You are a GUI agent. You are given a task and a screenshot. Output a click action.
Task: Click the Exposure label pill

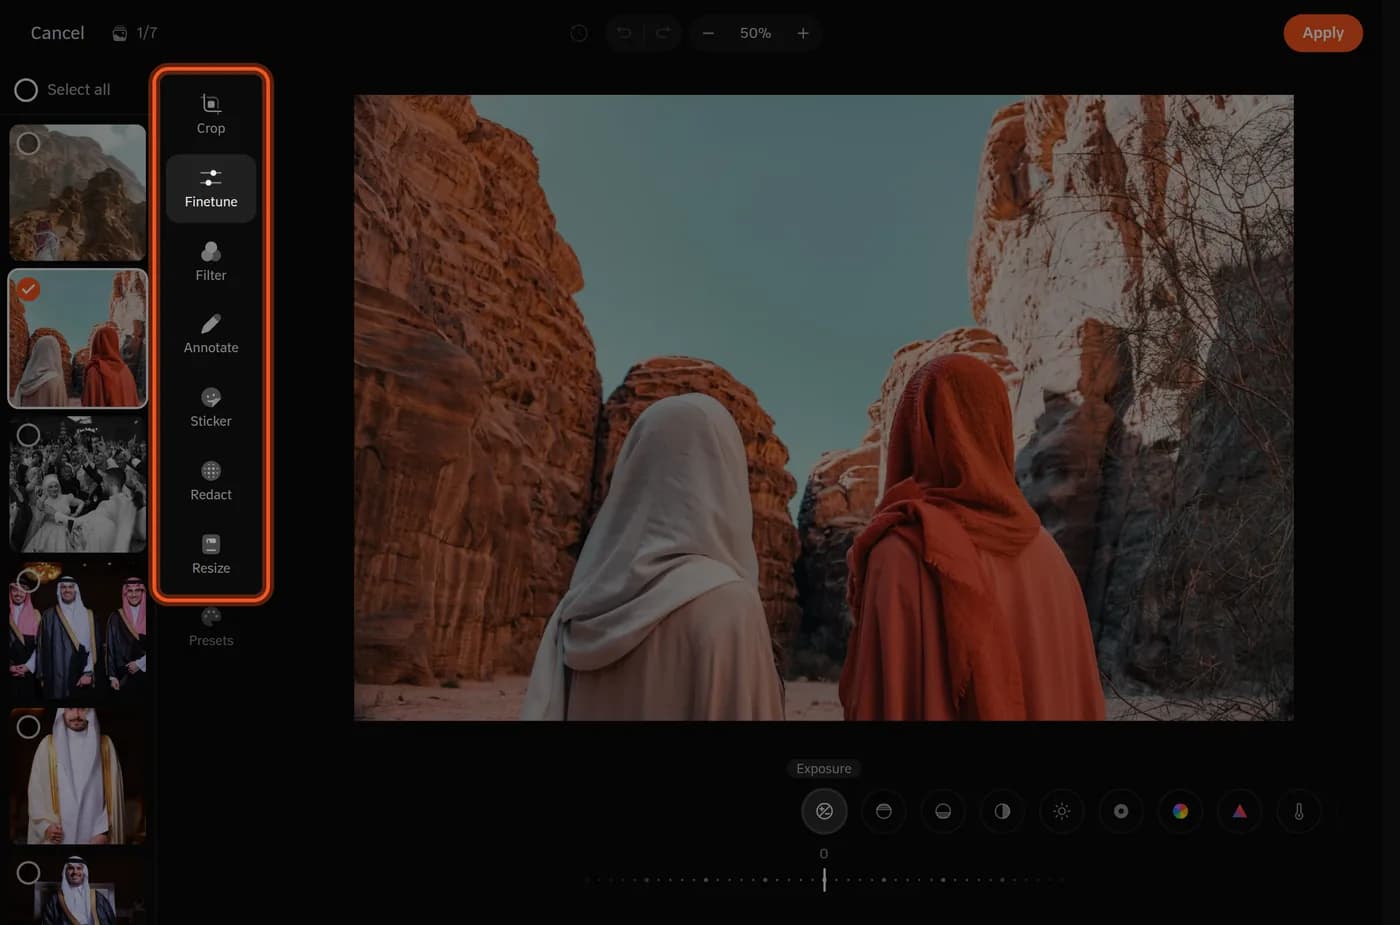tap(824, 768)
